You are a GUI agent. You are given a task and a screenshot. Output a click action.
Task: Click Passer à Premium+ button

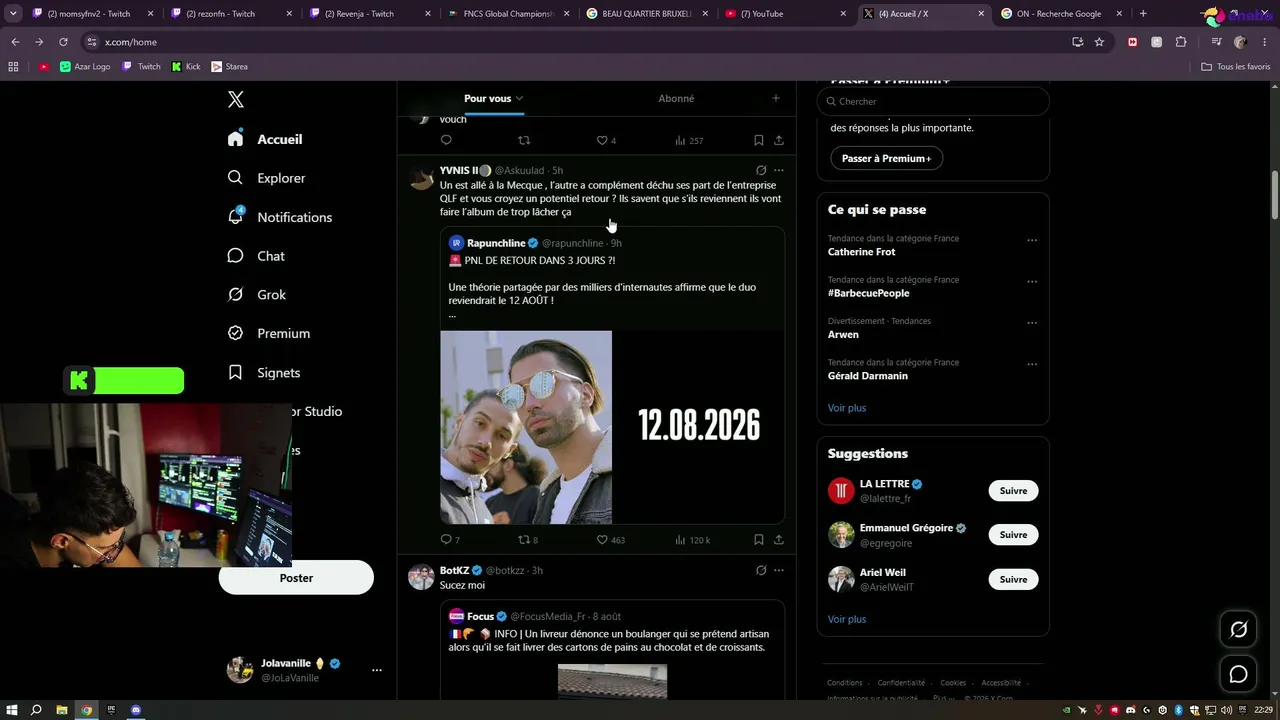click(886, 158)
